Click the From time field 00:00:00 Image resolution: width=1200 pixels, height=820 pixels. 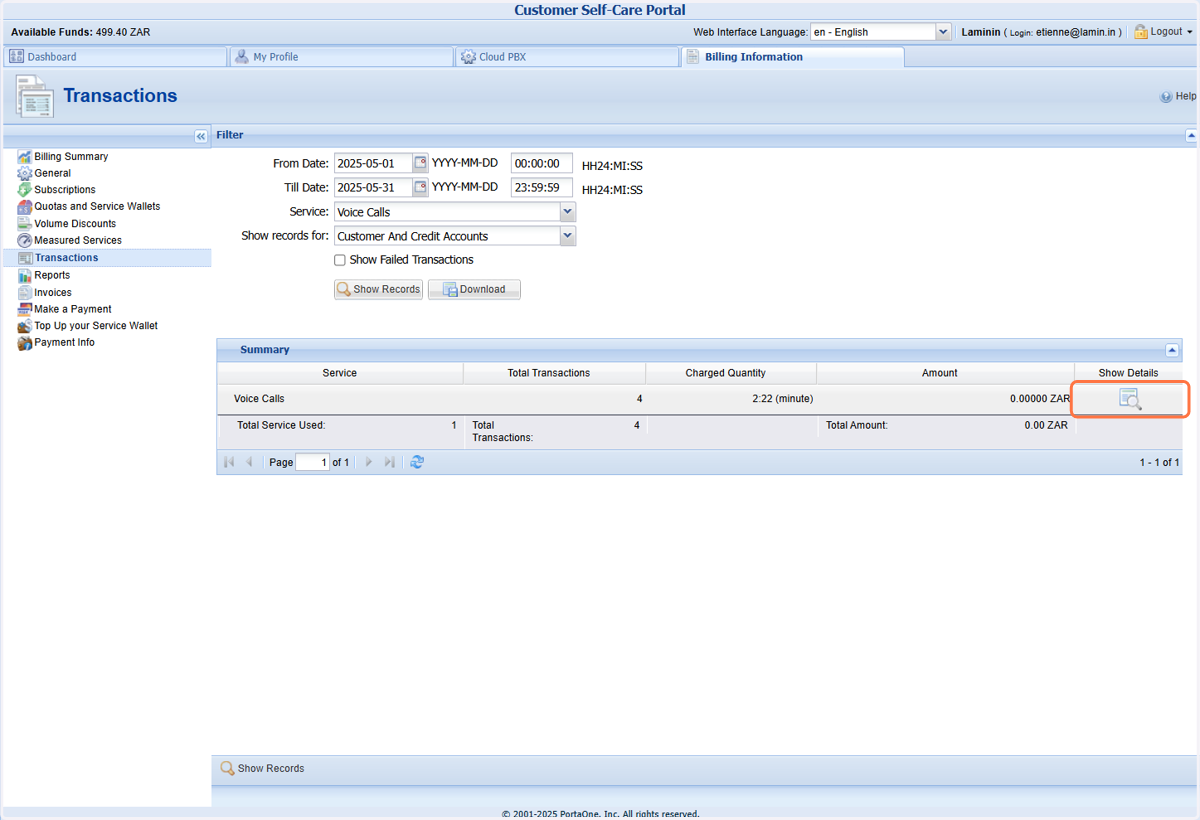pos(542,163)
